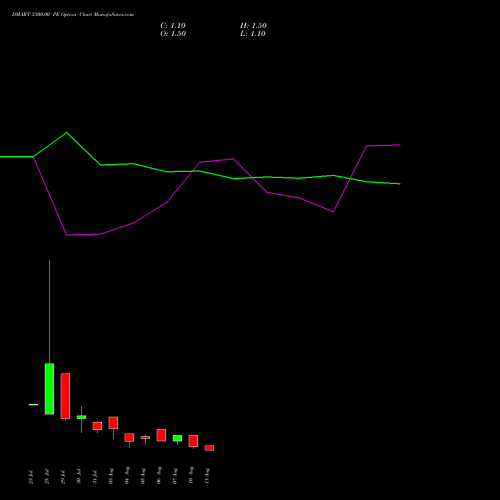Viewport: 500px width, 500px height.
Task: Select the last red candlestick on the right
Action: click(209, 448)
